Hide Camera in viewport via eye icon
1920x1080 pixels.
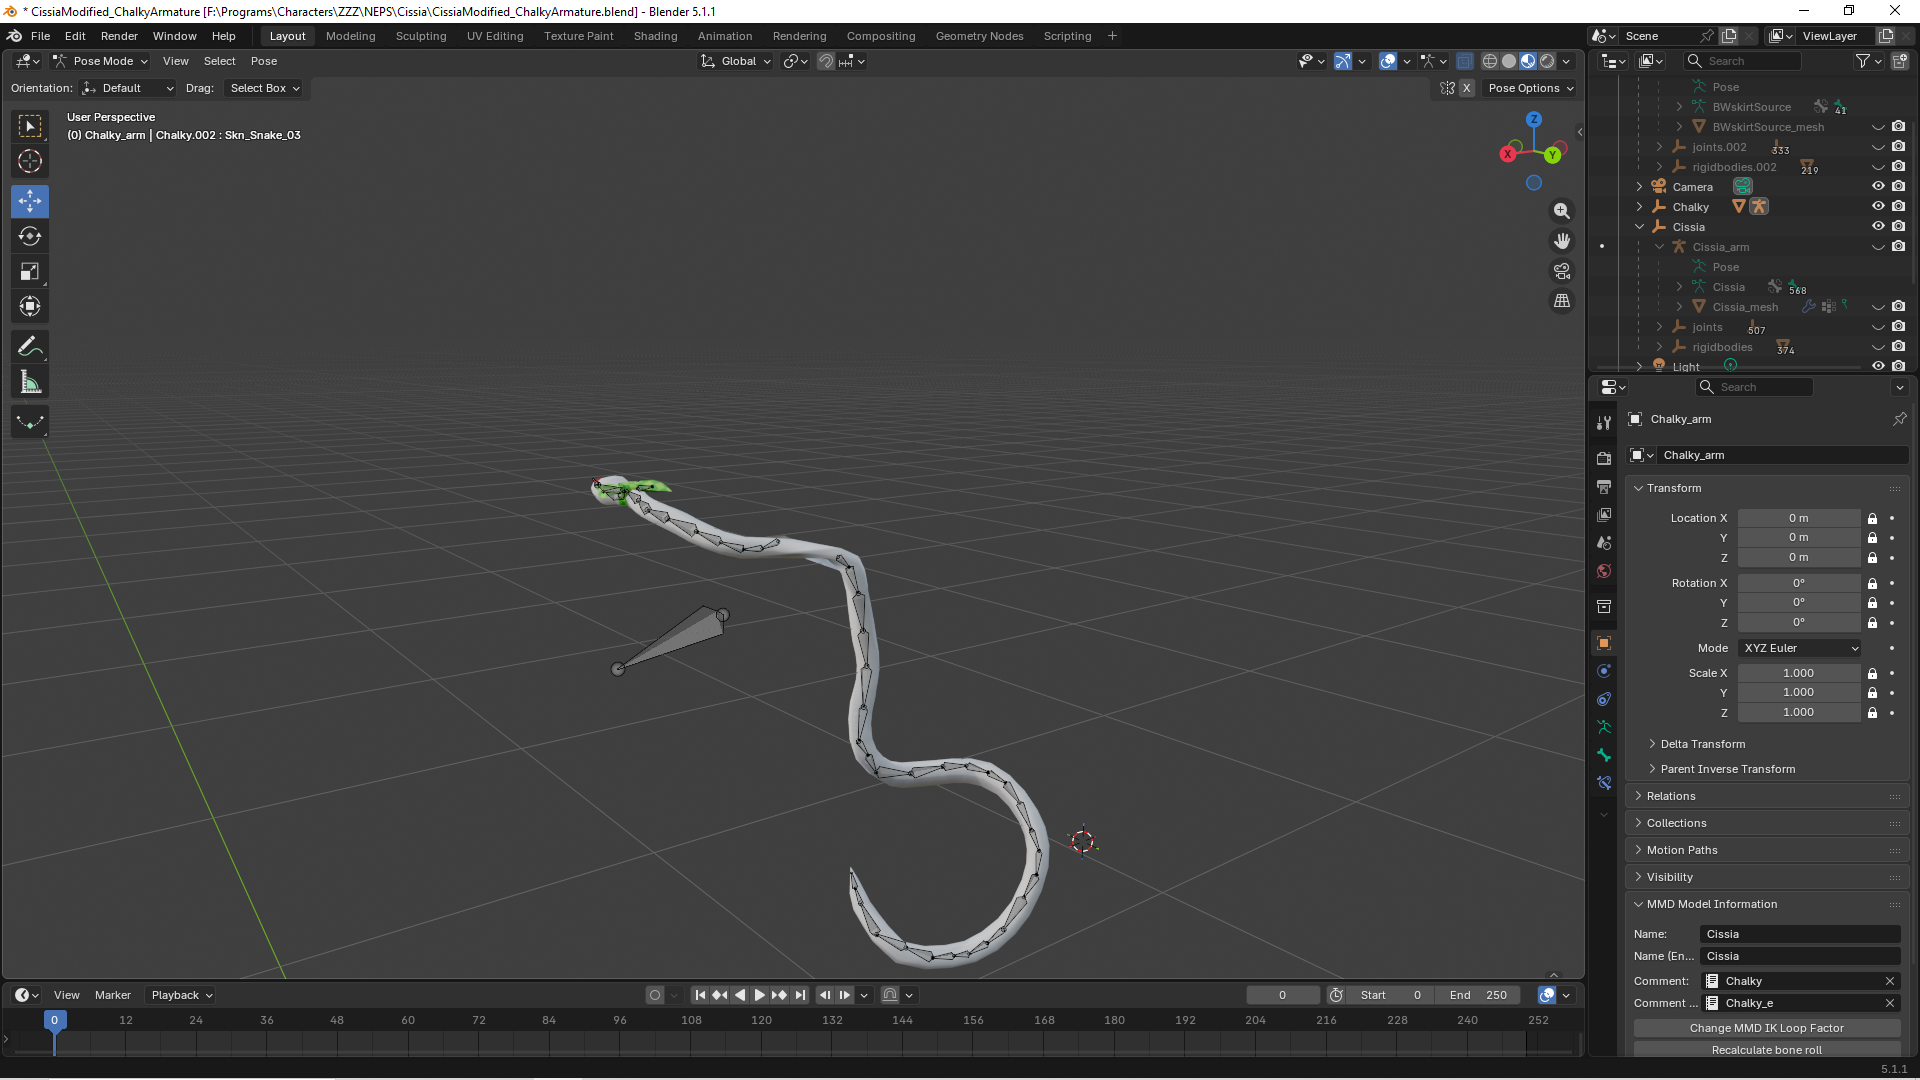click(1878, 186)
